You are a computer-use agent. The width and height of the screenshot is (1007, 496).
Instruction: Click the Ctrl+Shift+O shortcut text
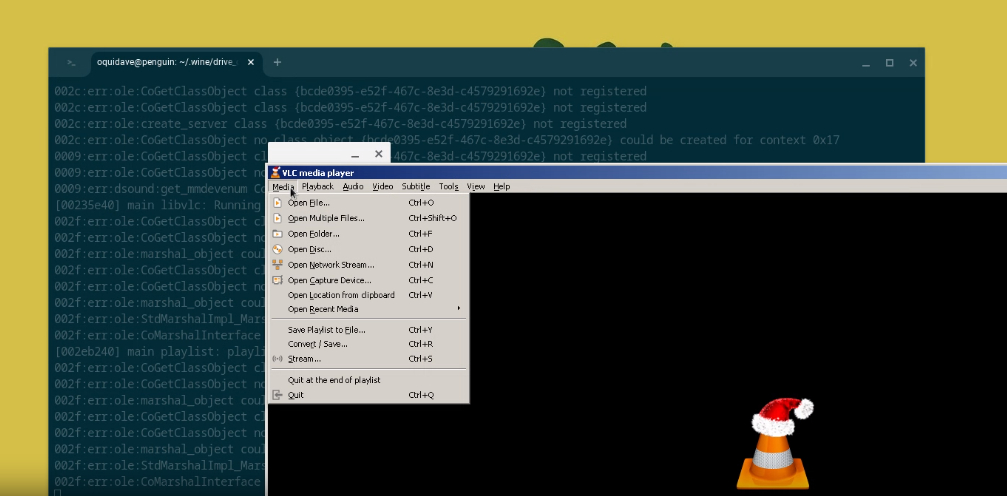click(x=432, y=218)
